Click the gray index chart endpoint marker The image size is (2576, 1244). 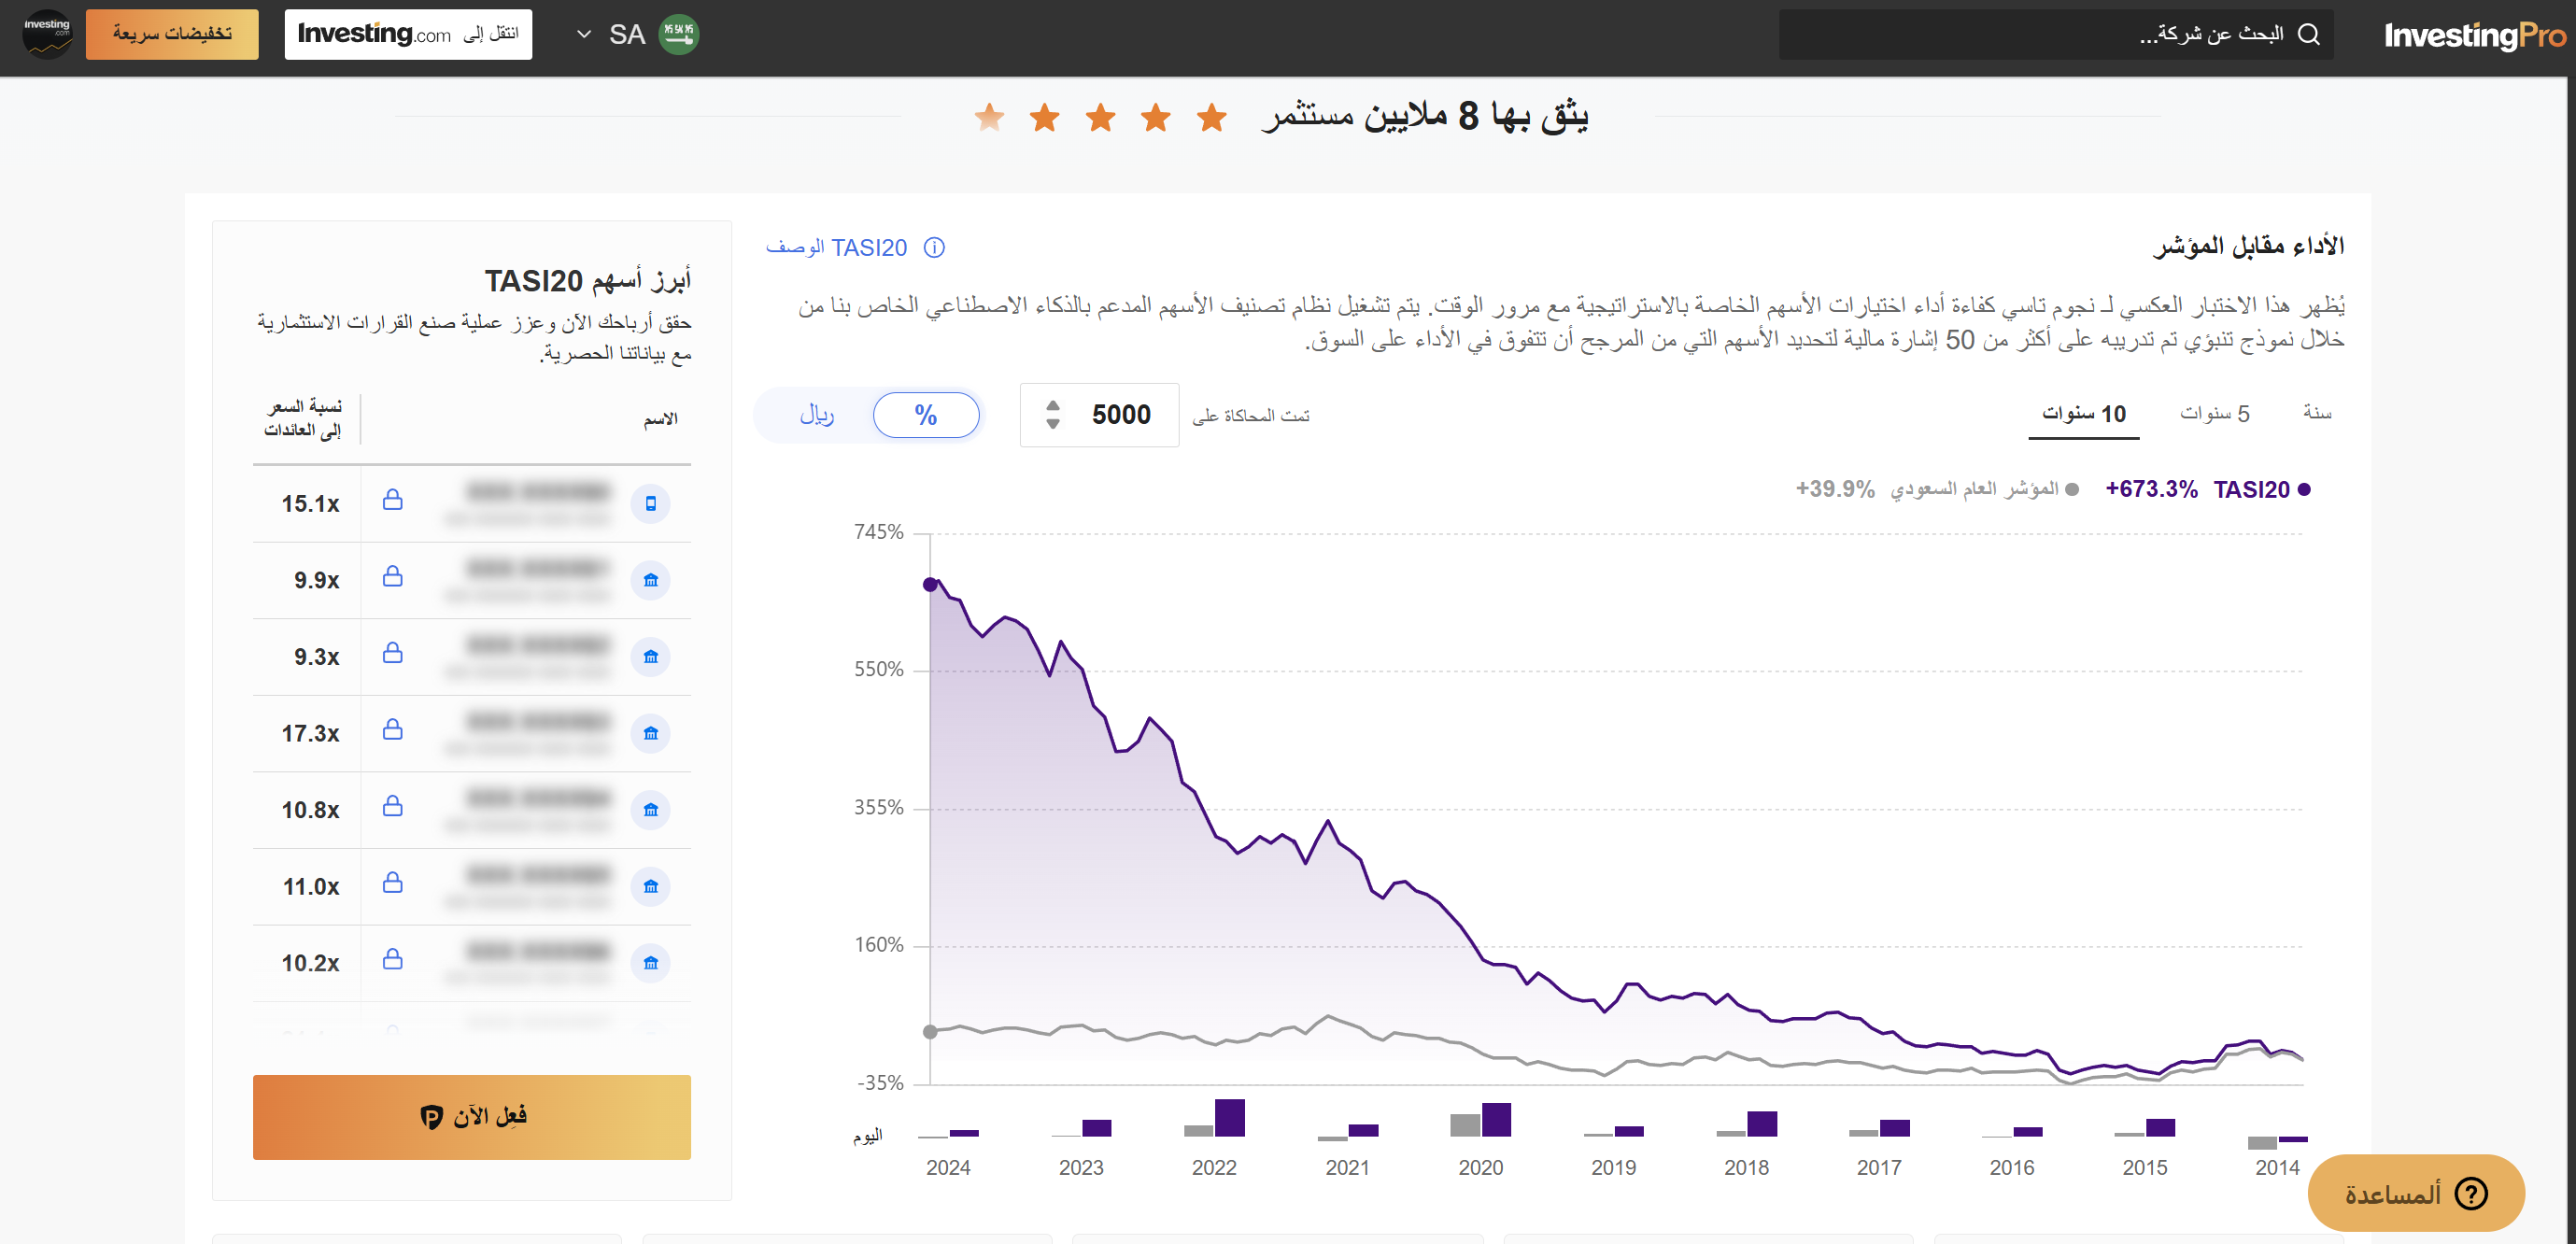pos(930,1031)
